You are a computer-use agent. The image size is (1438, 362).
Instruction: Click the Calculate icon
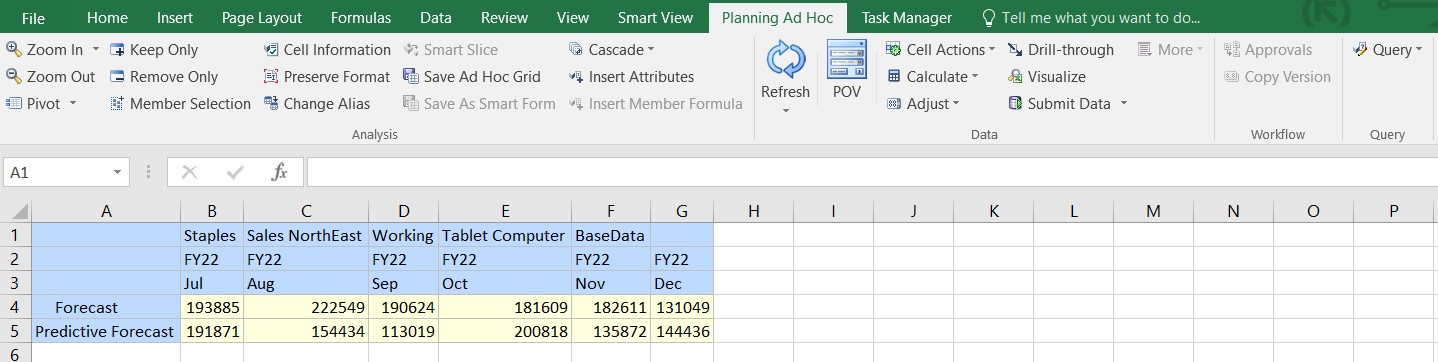893,76
